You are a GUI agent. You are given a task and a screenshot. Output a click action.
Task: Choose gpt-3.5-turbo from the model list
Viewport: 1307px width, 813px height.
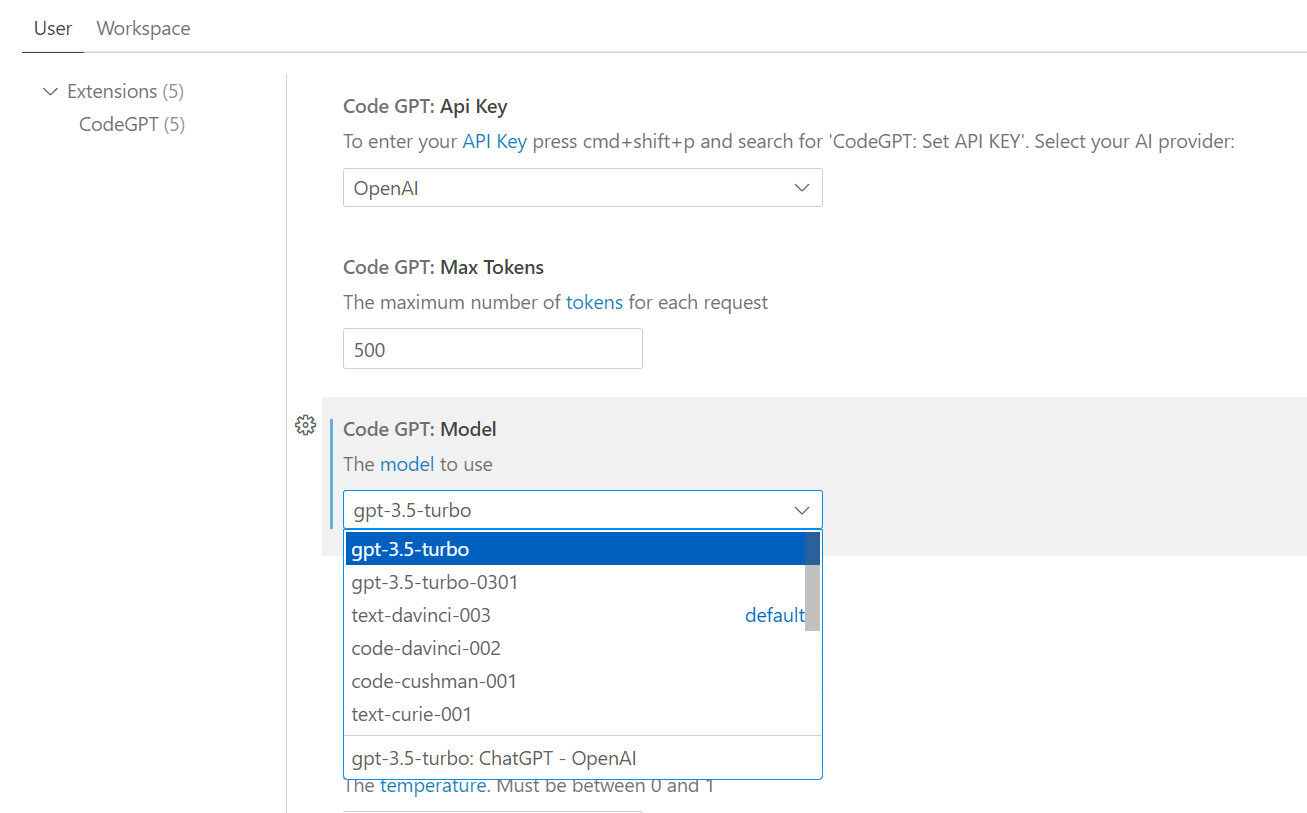tap(576, 549)
